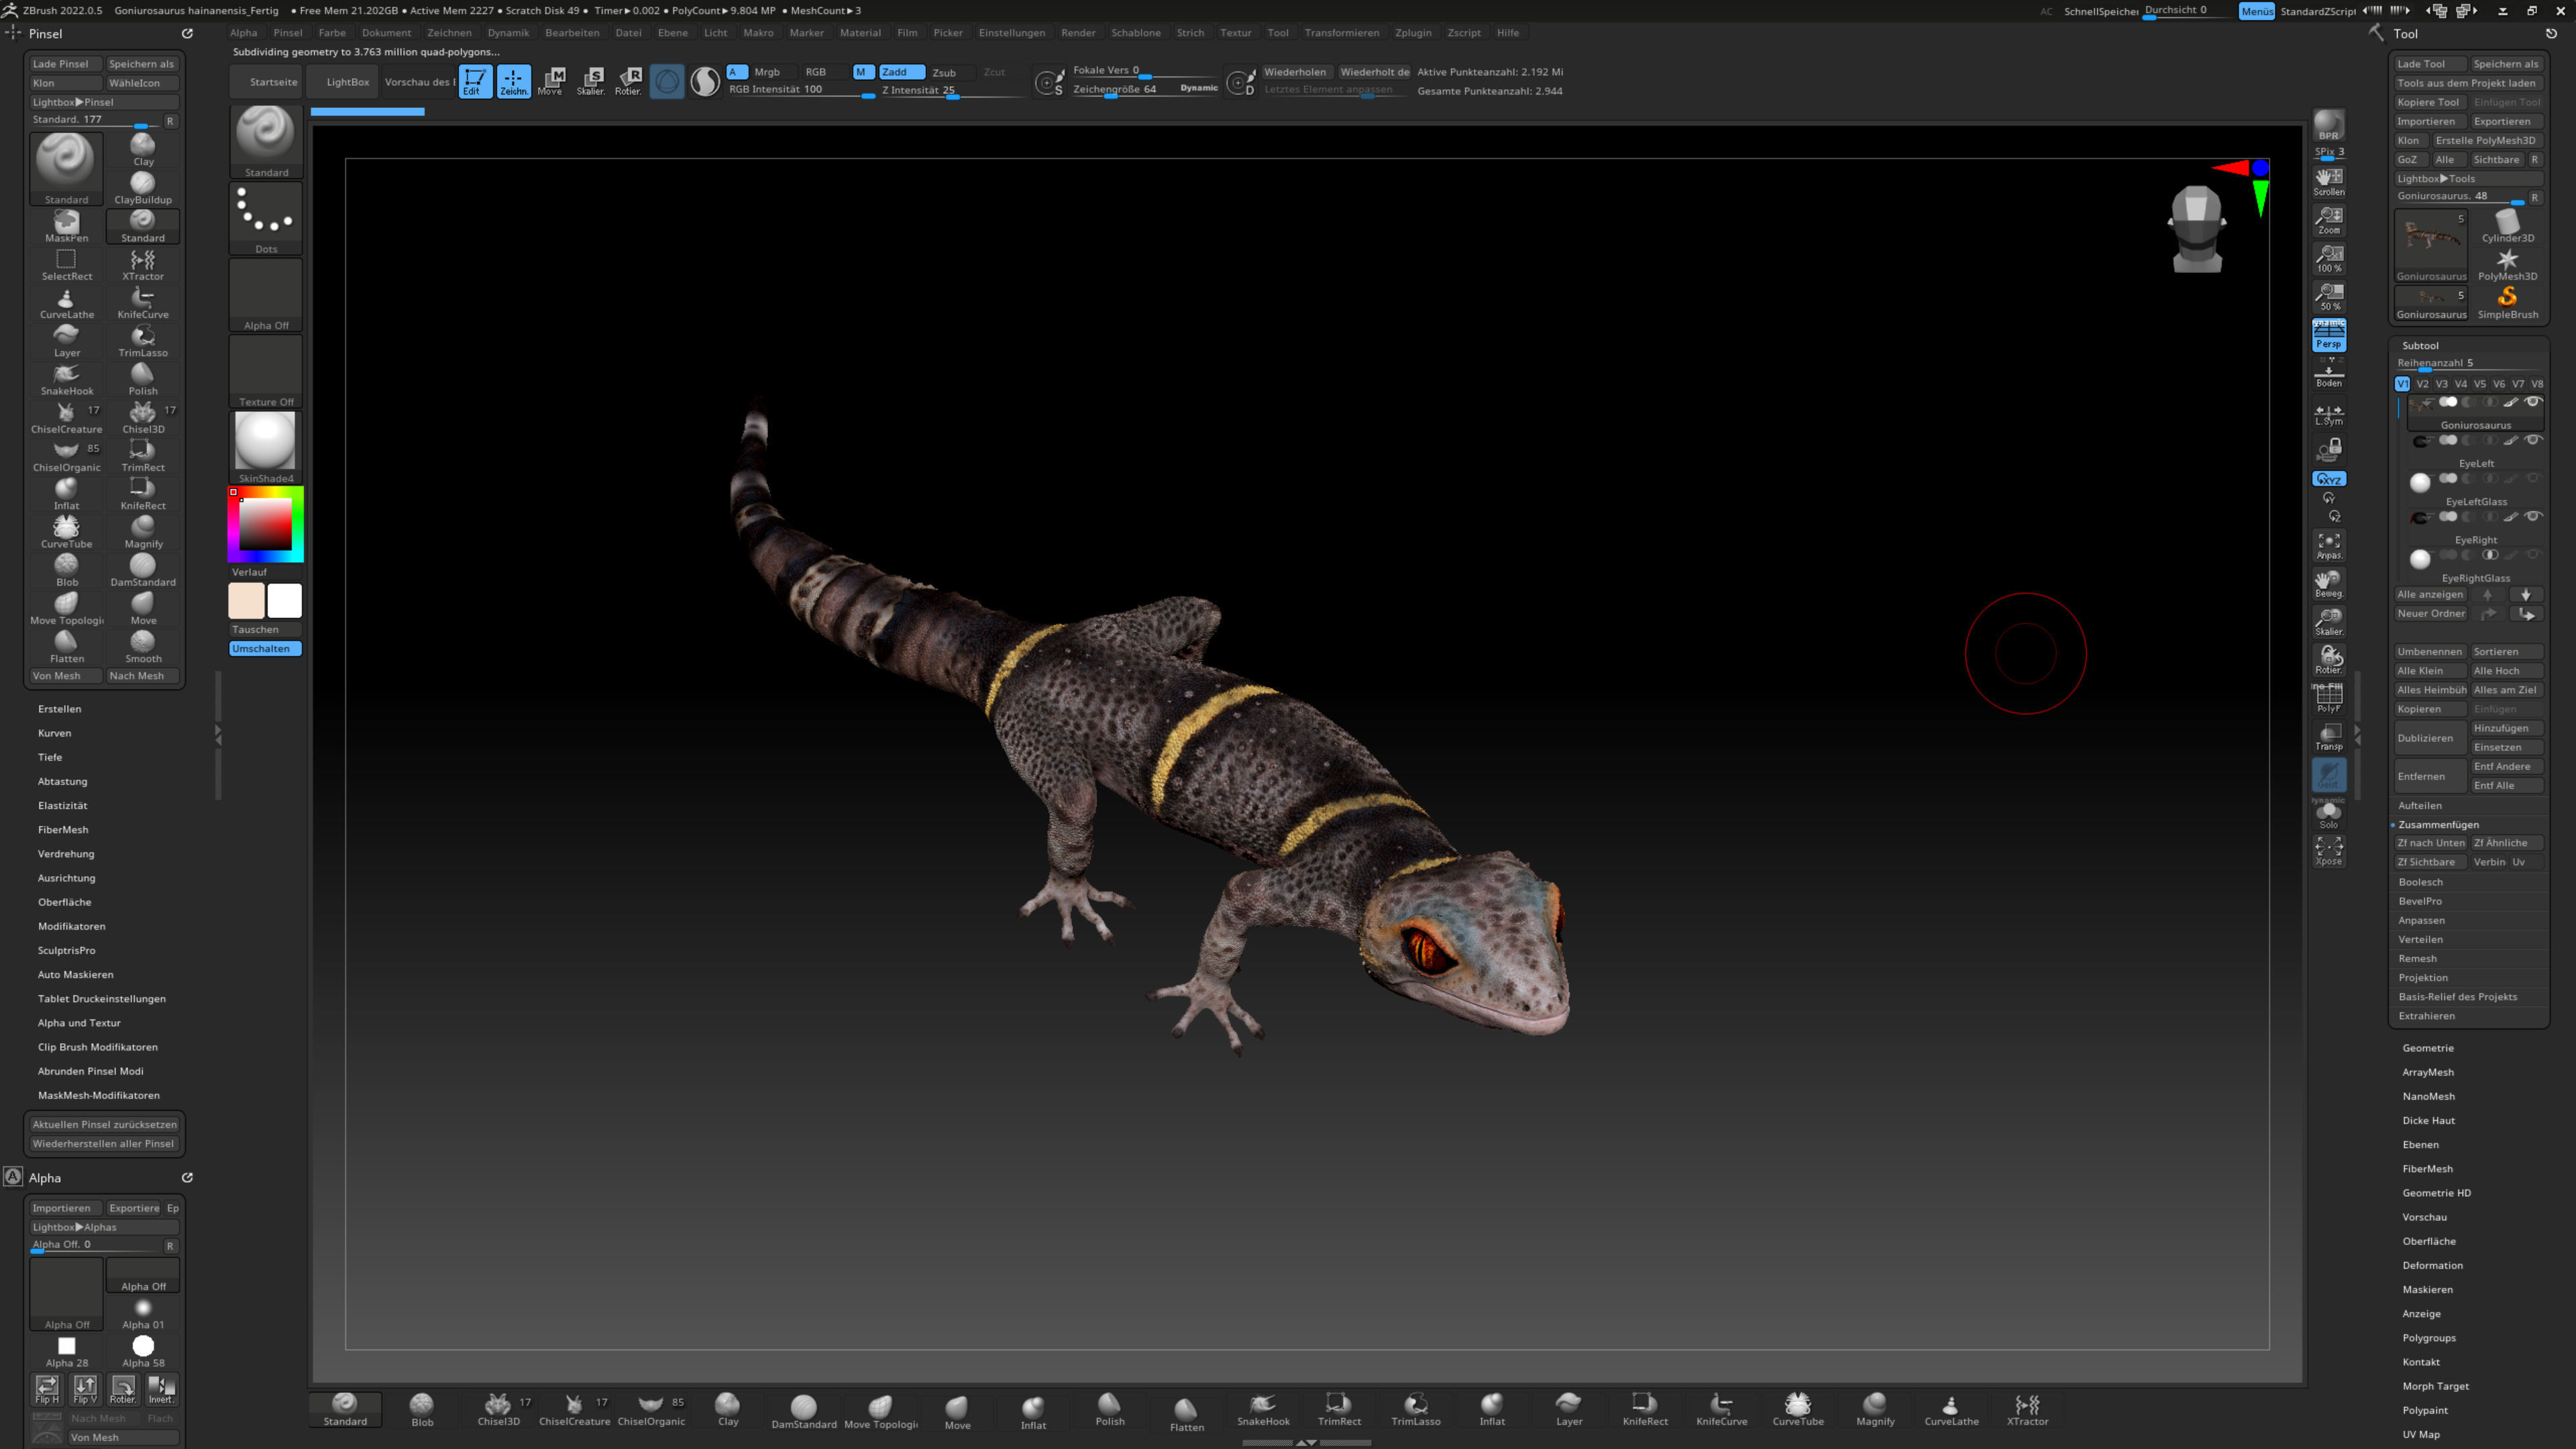Toggle Solo mode
This screenshot has width=2576, height=1449.
tap(2328, 814)
